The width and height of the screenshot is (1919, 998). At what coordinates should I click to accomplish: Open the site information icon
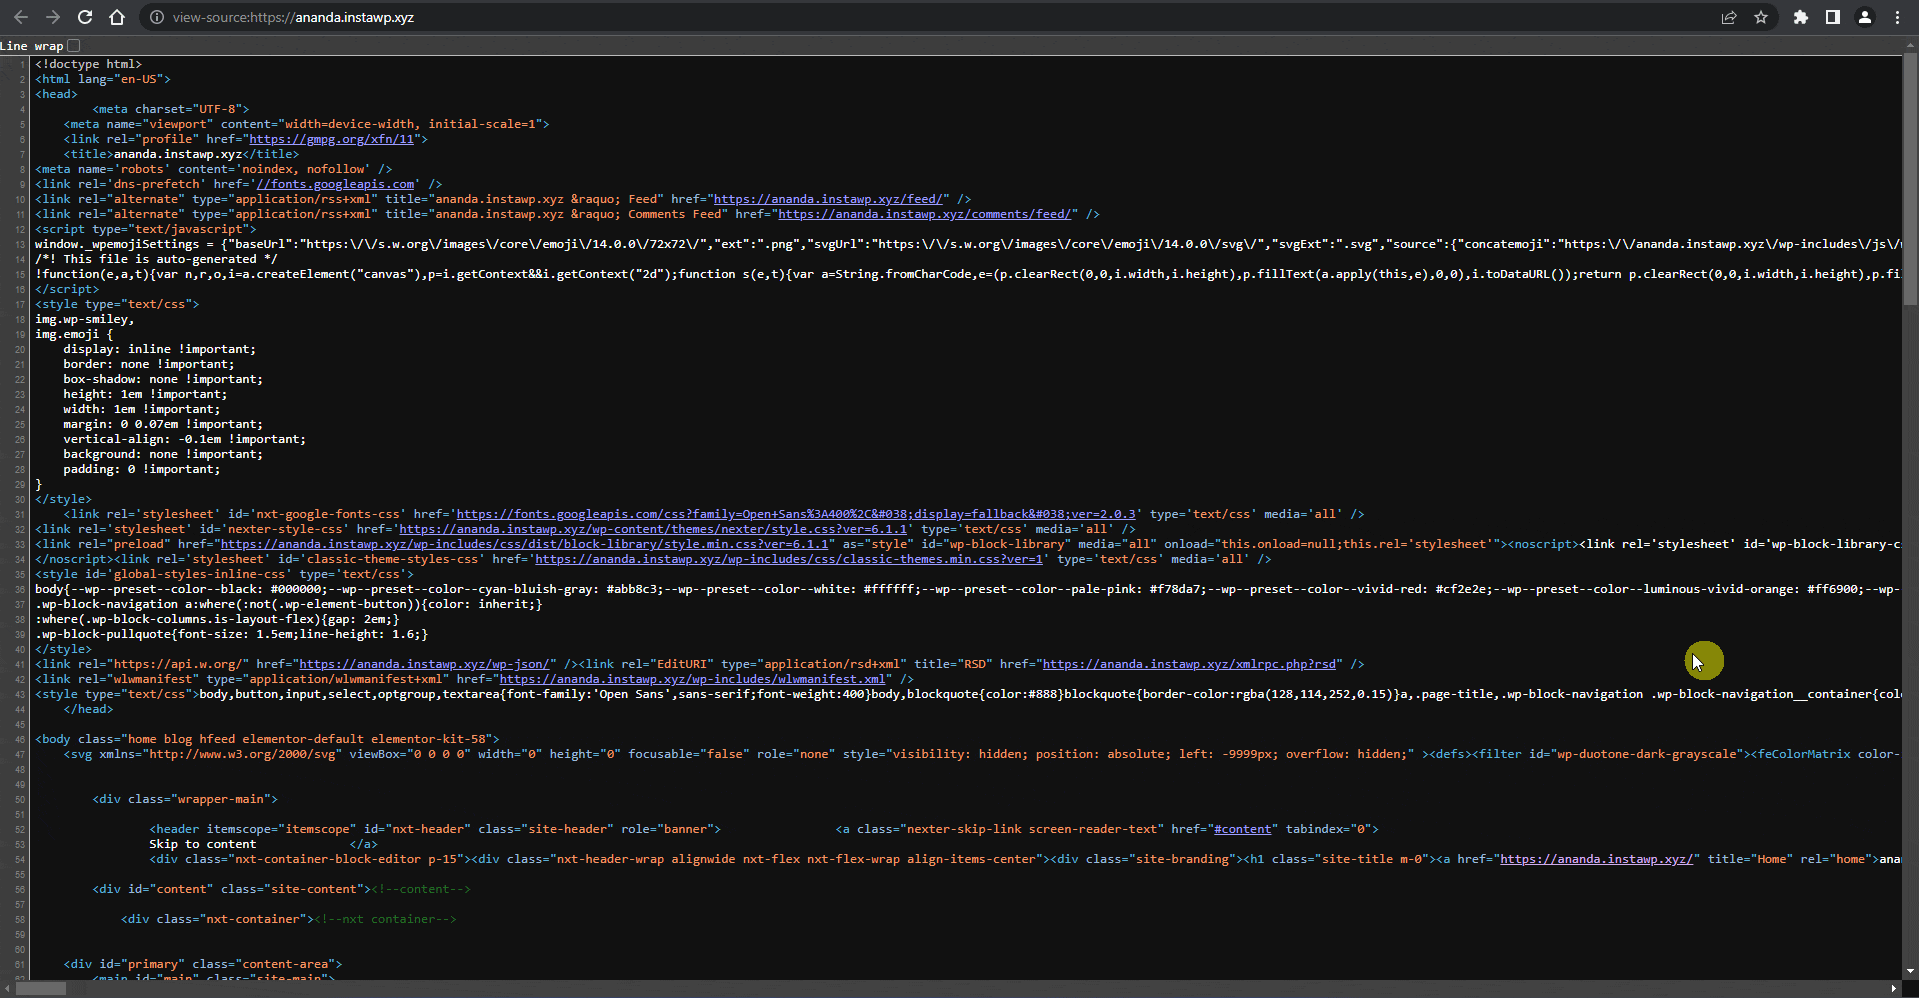coord(156,17)
